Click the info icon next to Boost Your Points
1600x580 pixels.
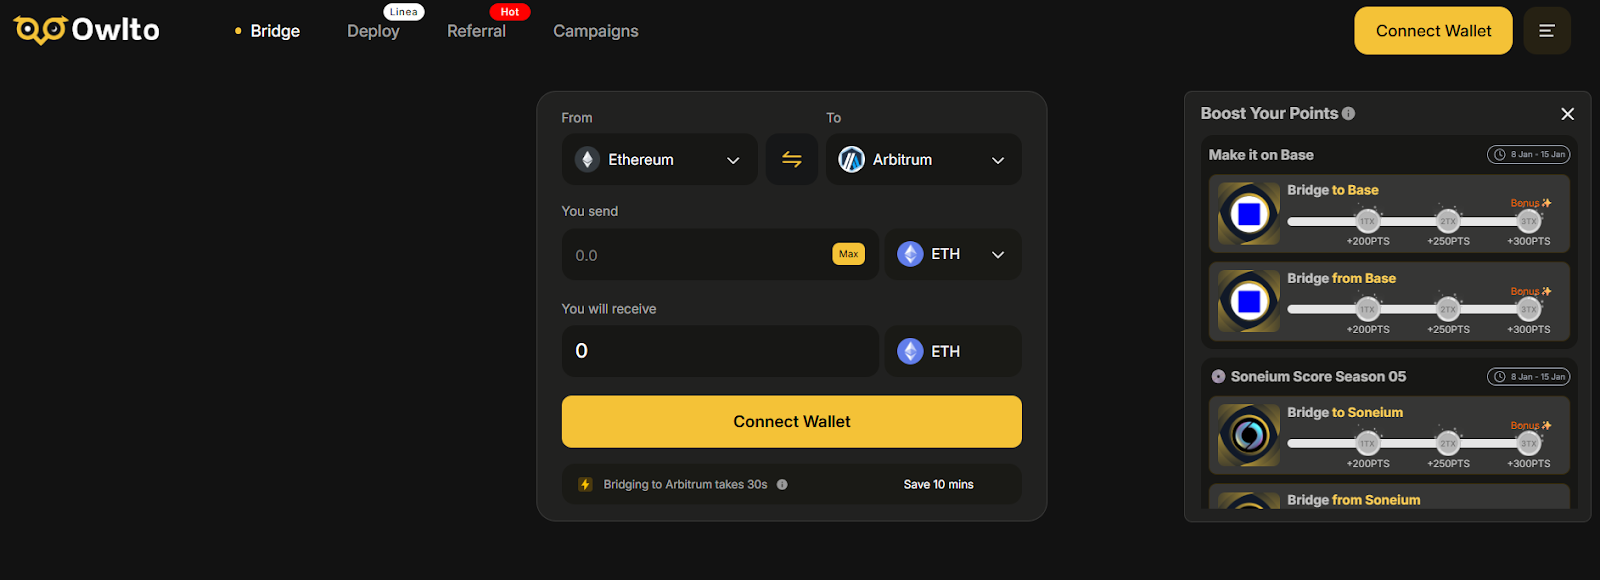[x=1347, y=113]
